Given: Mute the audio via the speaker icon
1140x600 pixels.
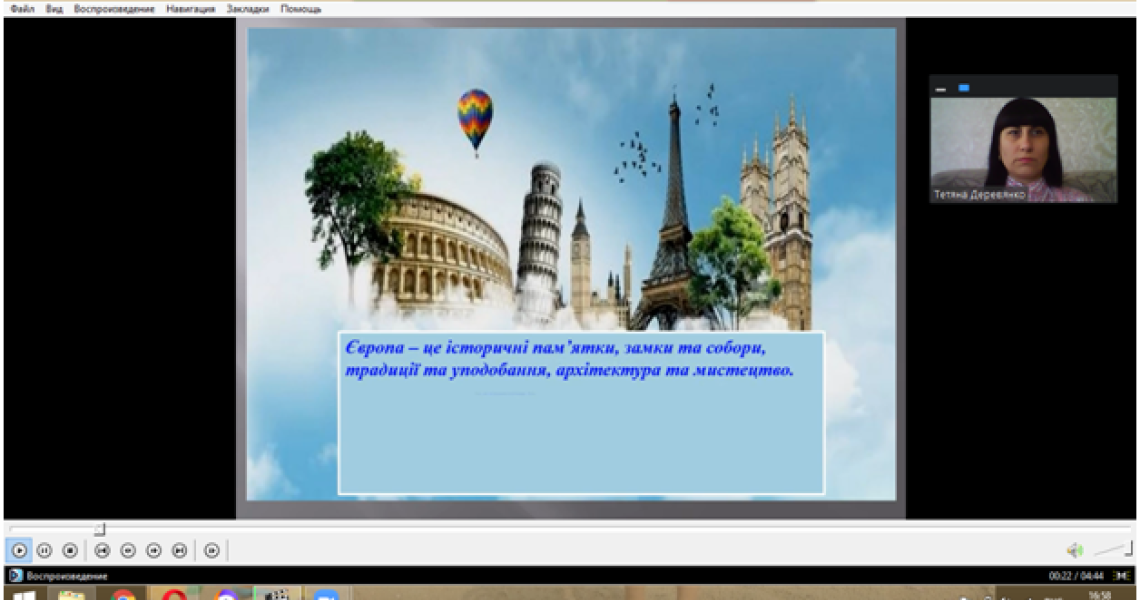Looking at the screenshot, I should click(x=1075, y=551).
